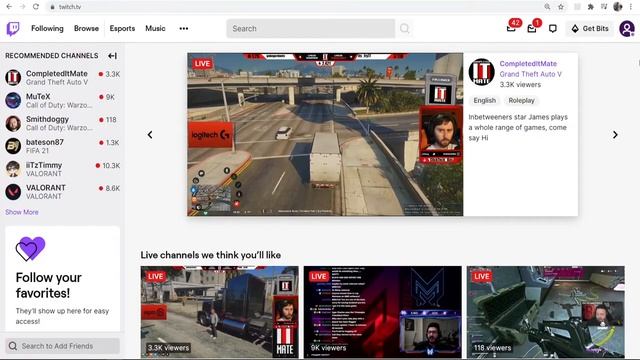The height and width of the screenshot is (360, 640).
Task: Click the browser forward arrow
Action: coord(22,7)
